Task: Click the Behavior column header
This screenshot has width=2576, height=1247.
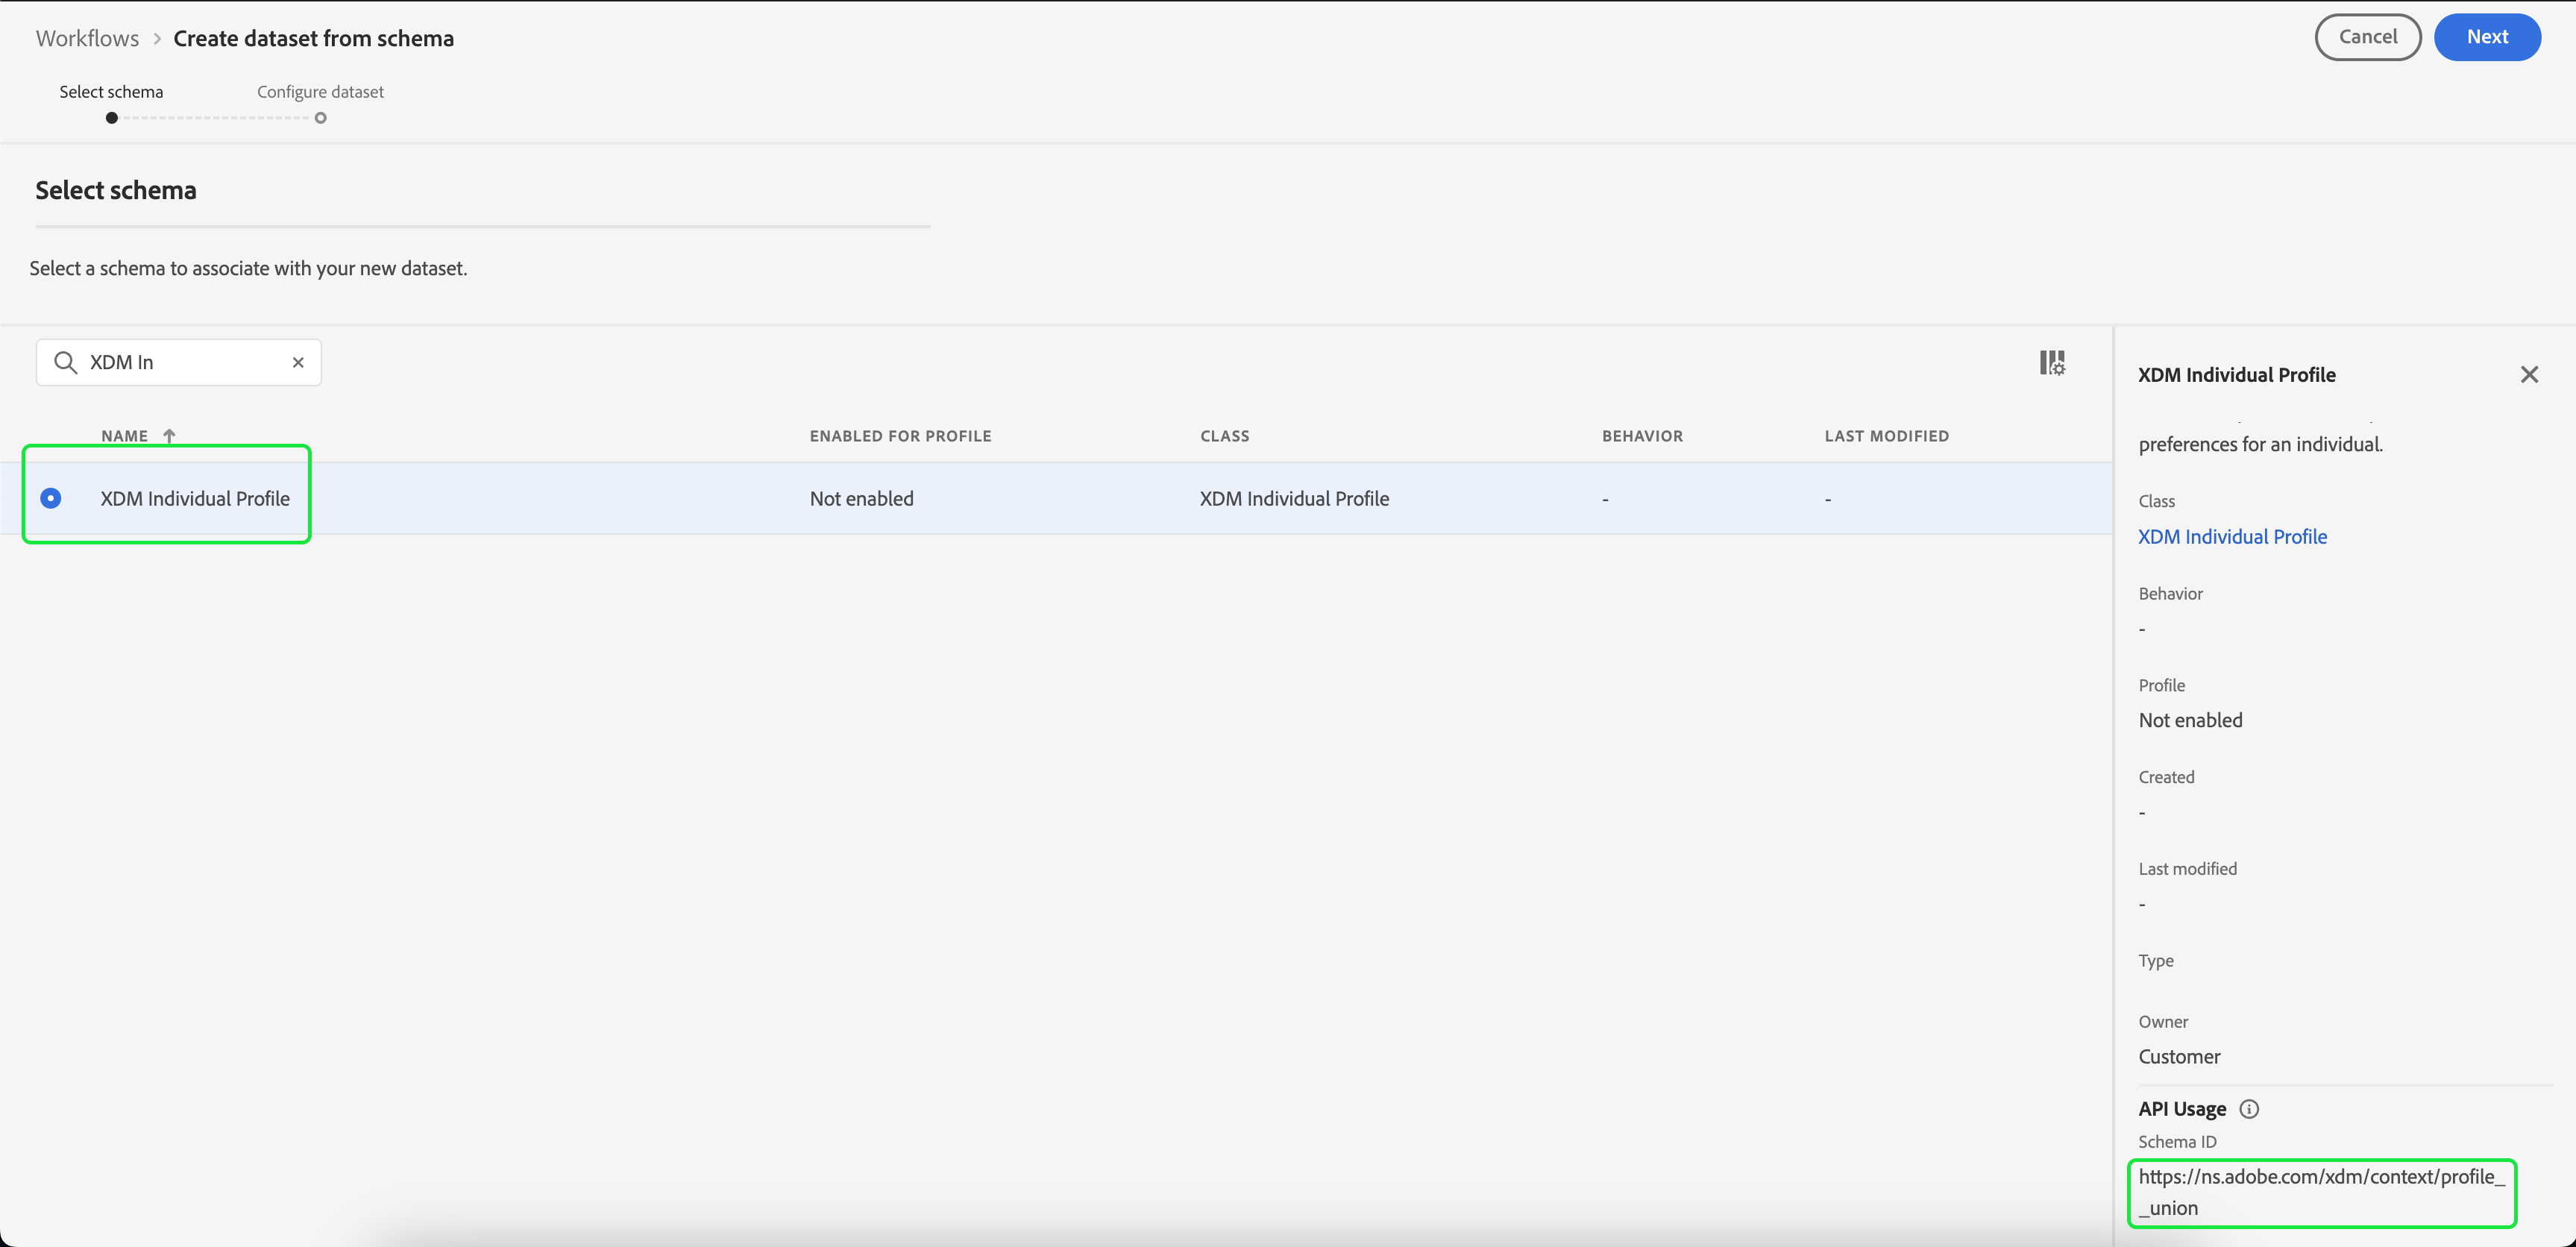Action: [x=1642, y=436]
